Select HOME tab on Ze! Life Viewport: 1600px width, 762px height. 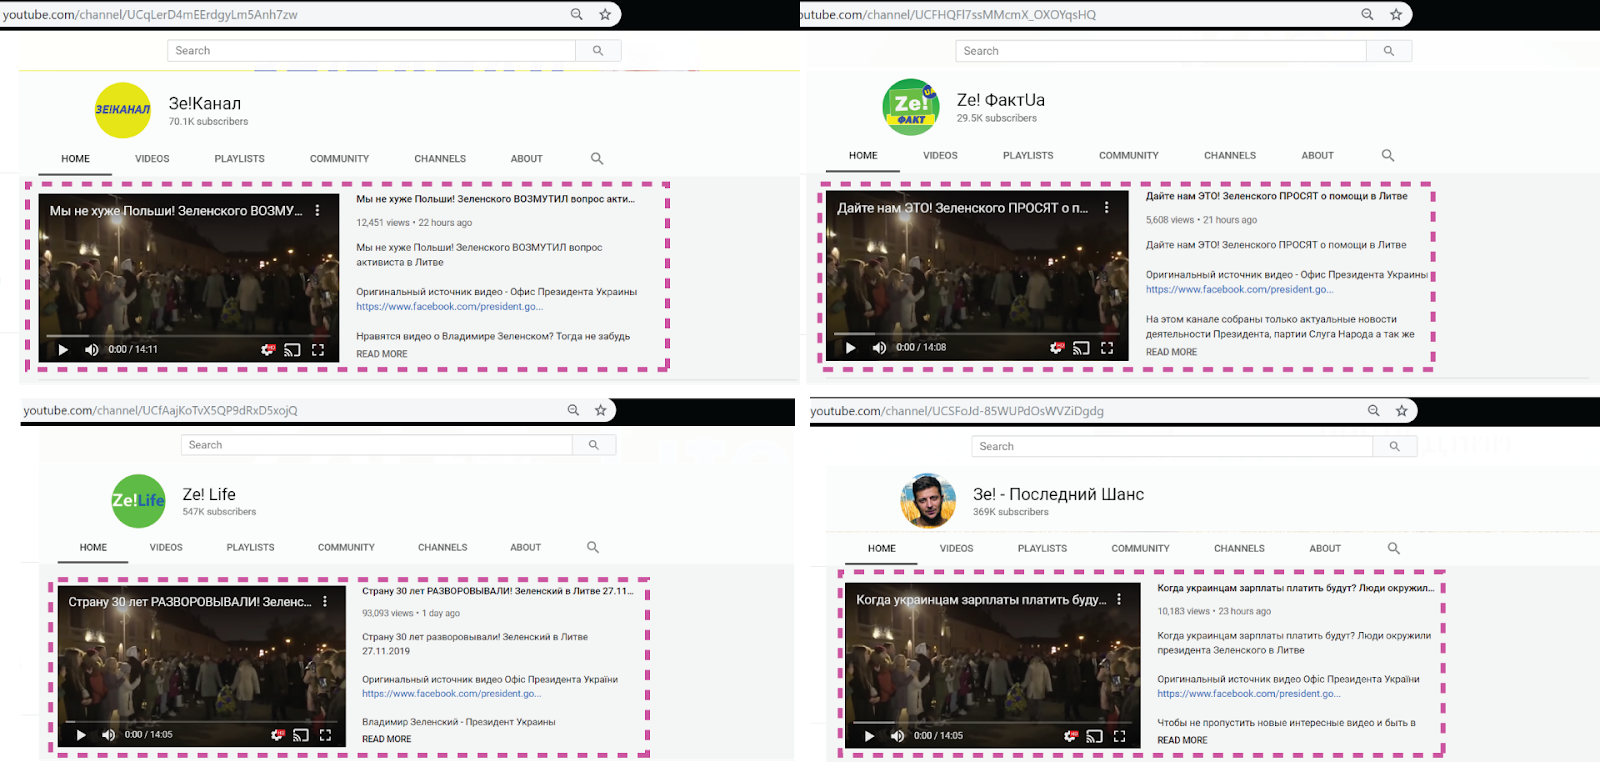click(x=93, y=548)
